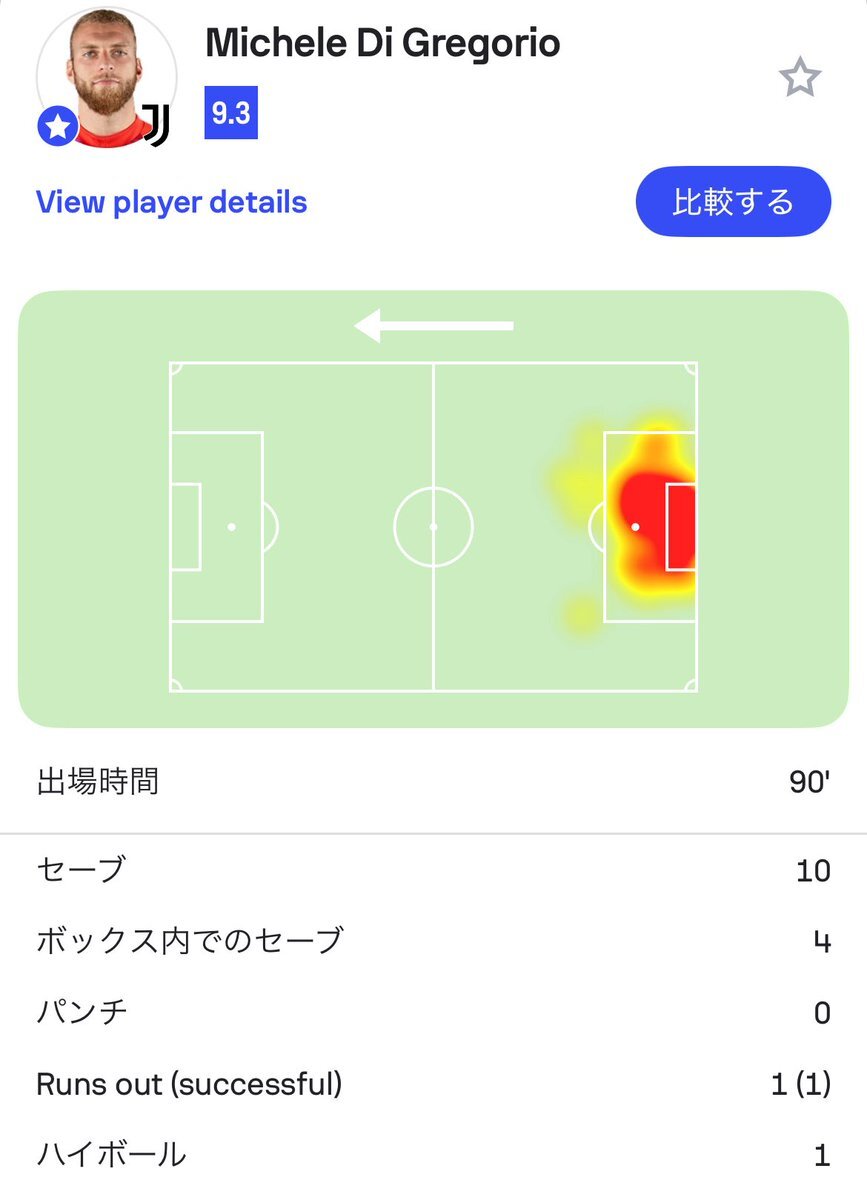Select the セーブ stat row
867x1200 pixels.
[x=433, y=869]
